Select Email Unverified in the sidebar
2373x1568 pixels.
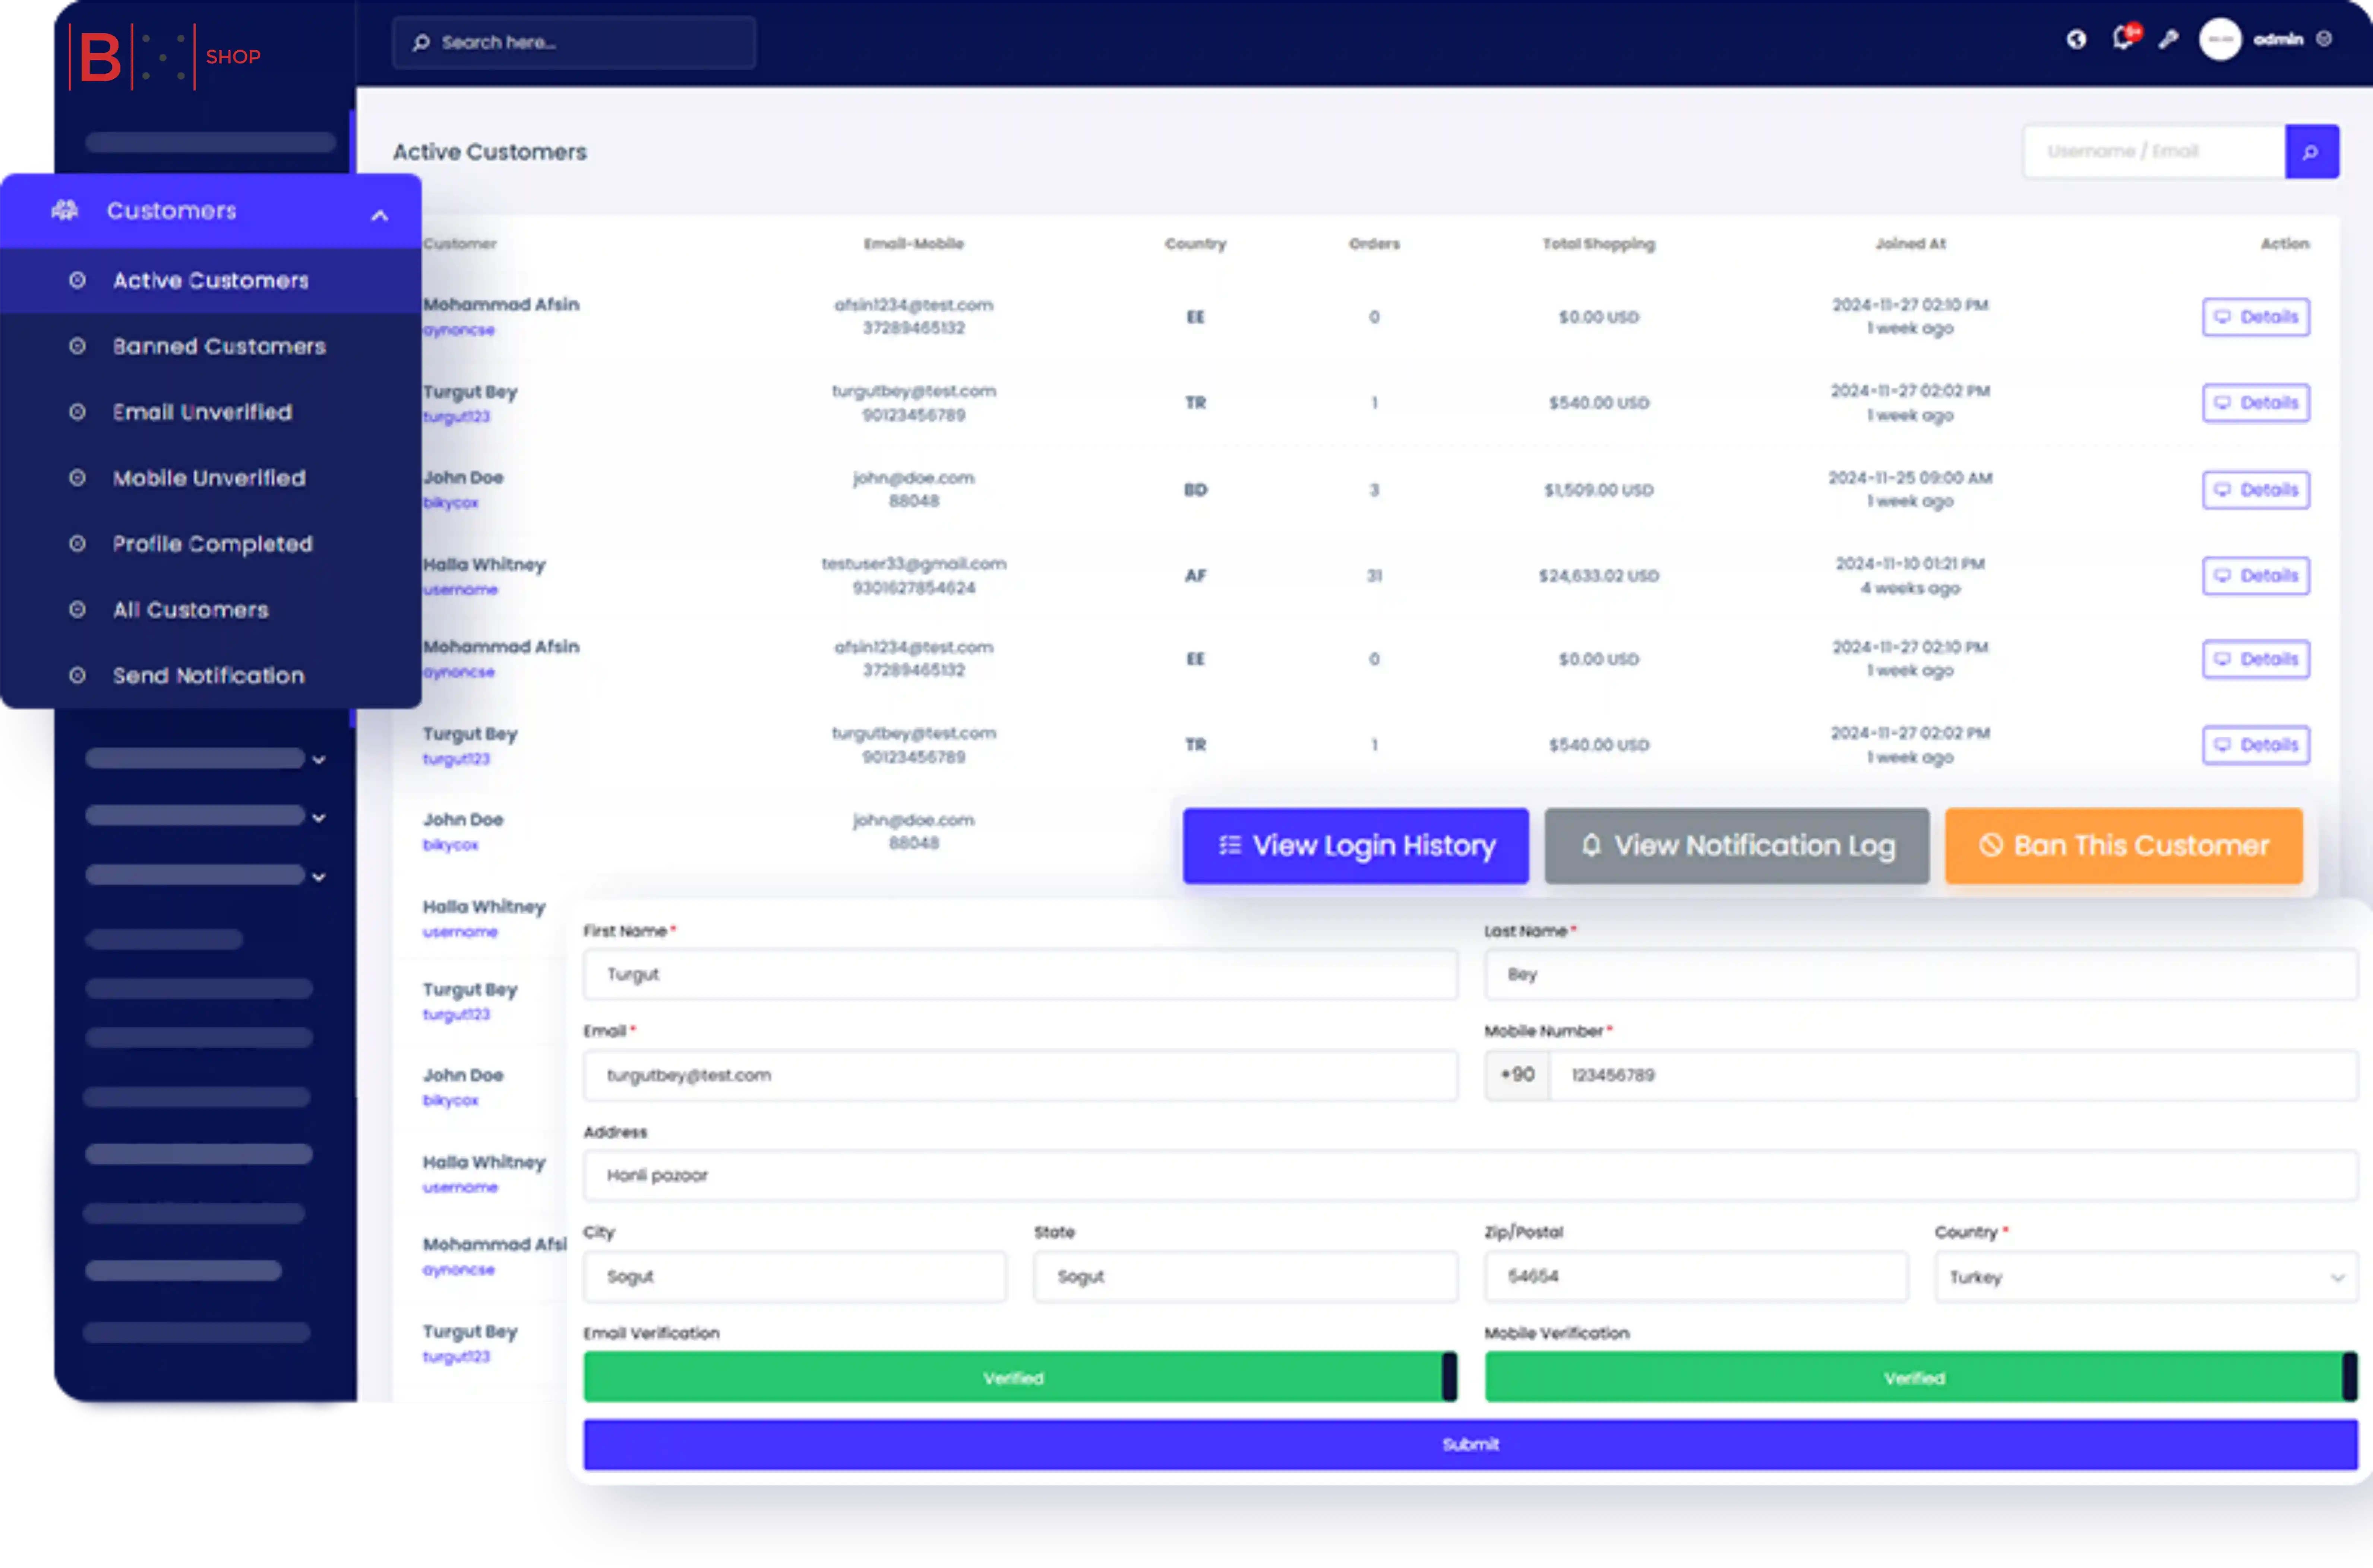pyautogui.click(x=202, y=412)
